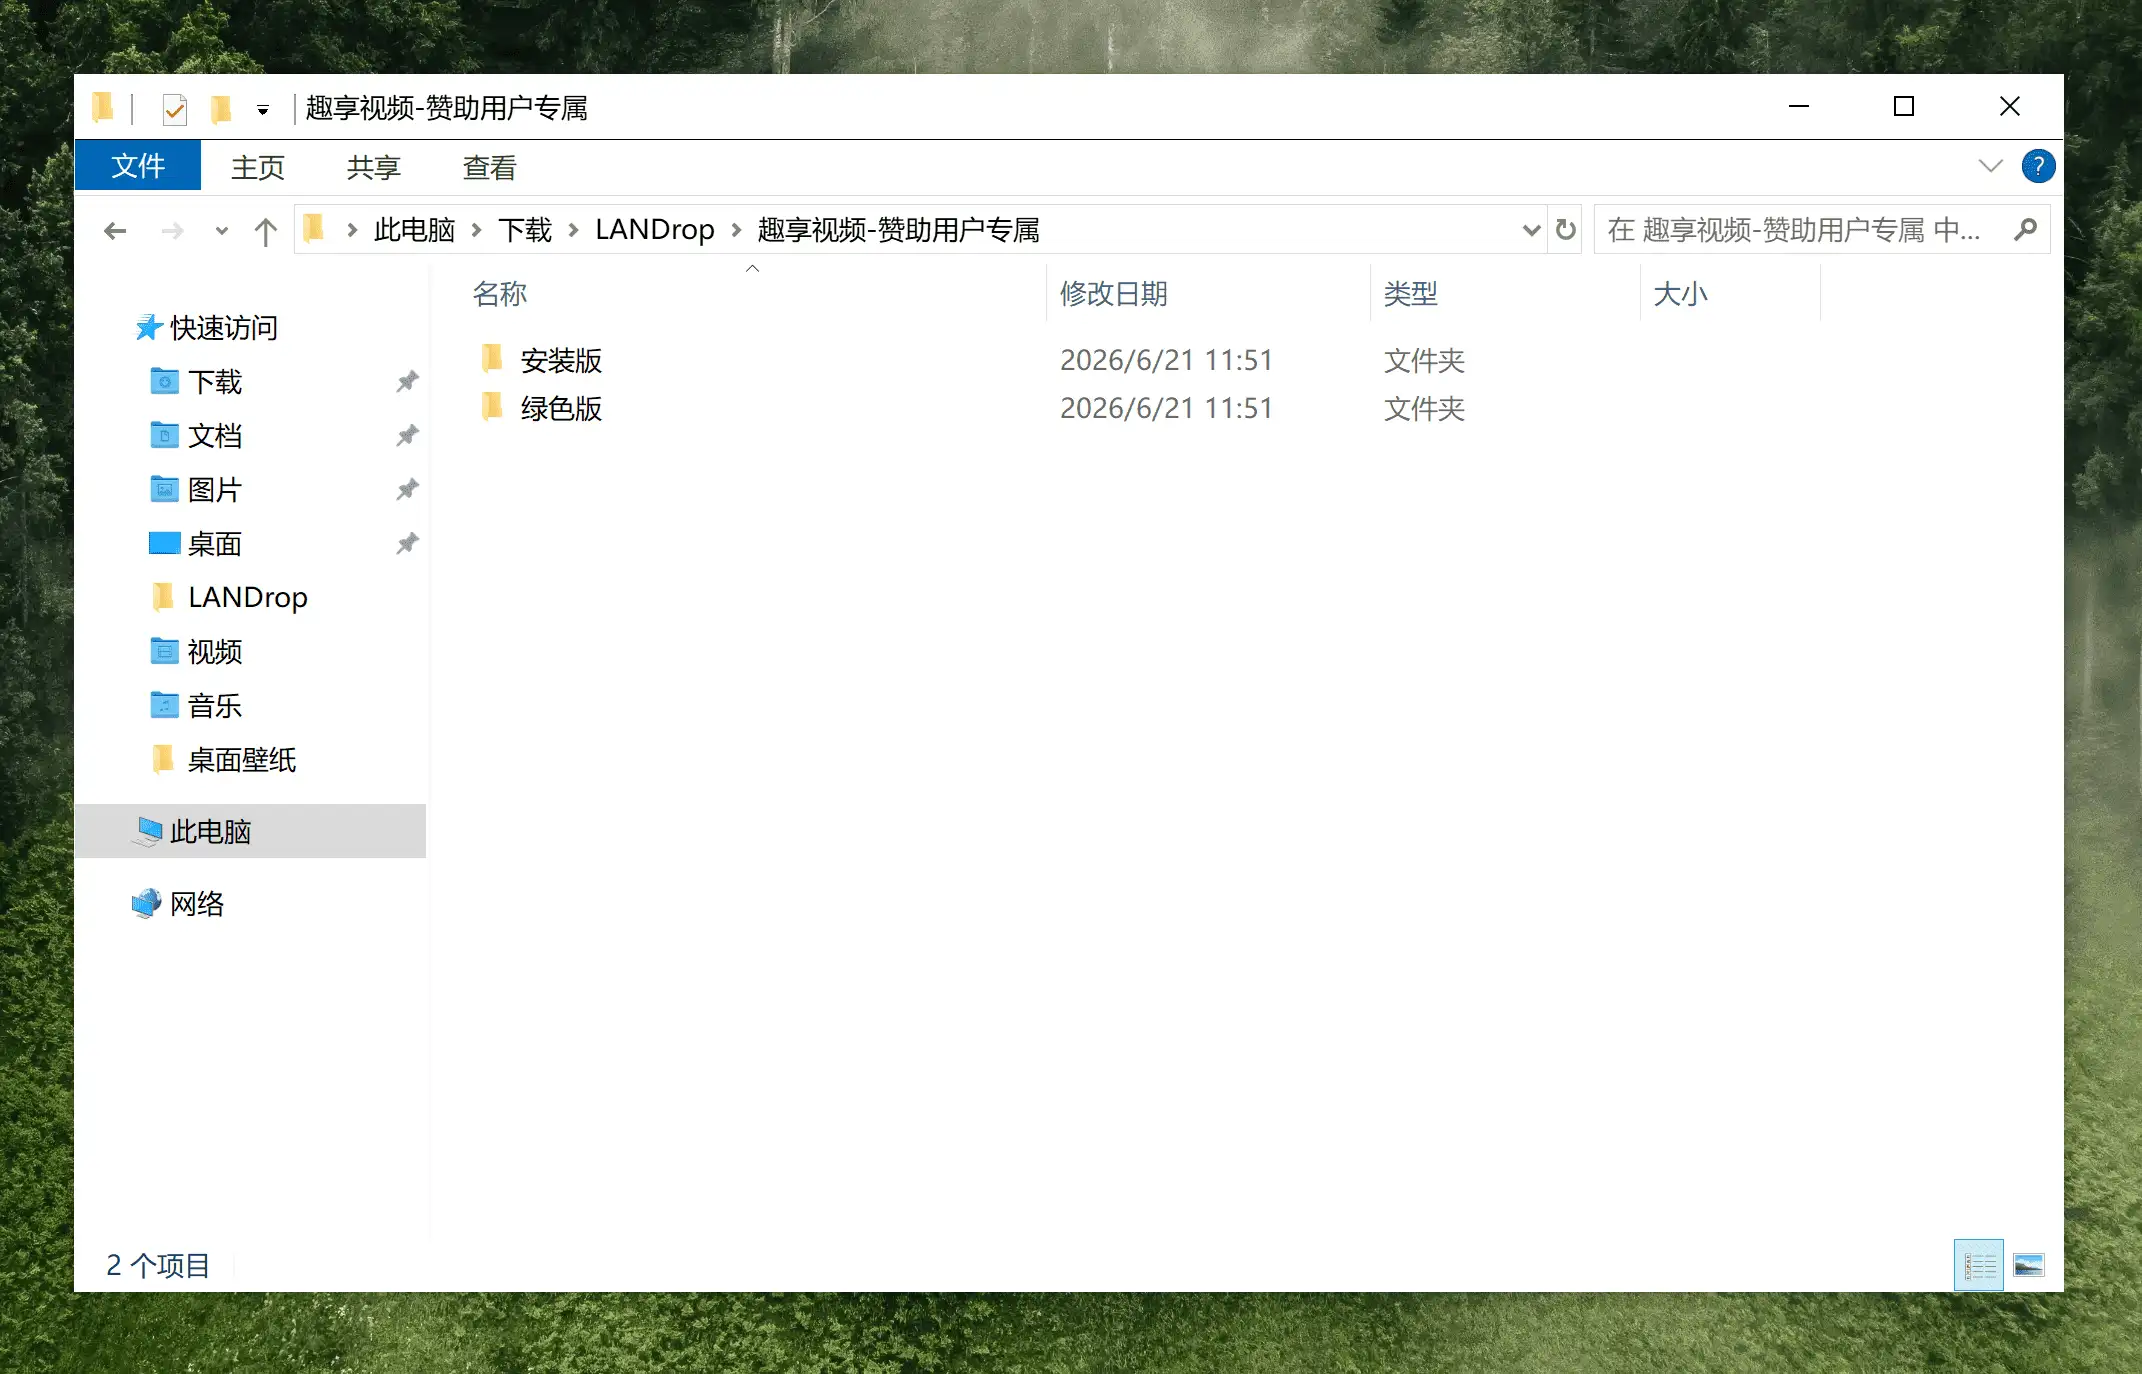Image resolution: width=2142 pixels, height=1374 pixels.
Task: Open the recent locations dropdown arrow
Action: point(222,231)
